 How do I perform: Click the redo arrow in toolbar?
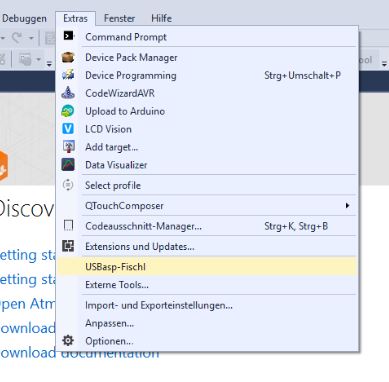tap(17, 38)
